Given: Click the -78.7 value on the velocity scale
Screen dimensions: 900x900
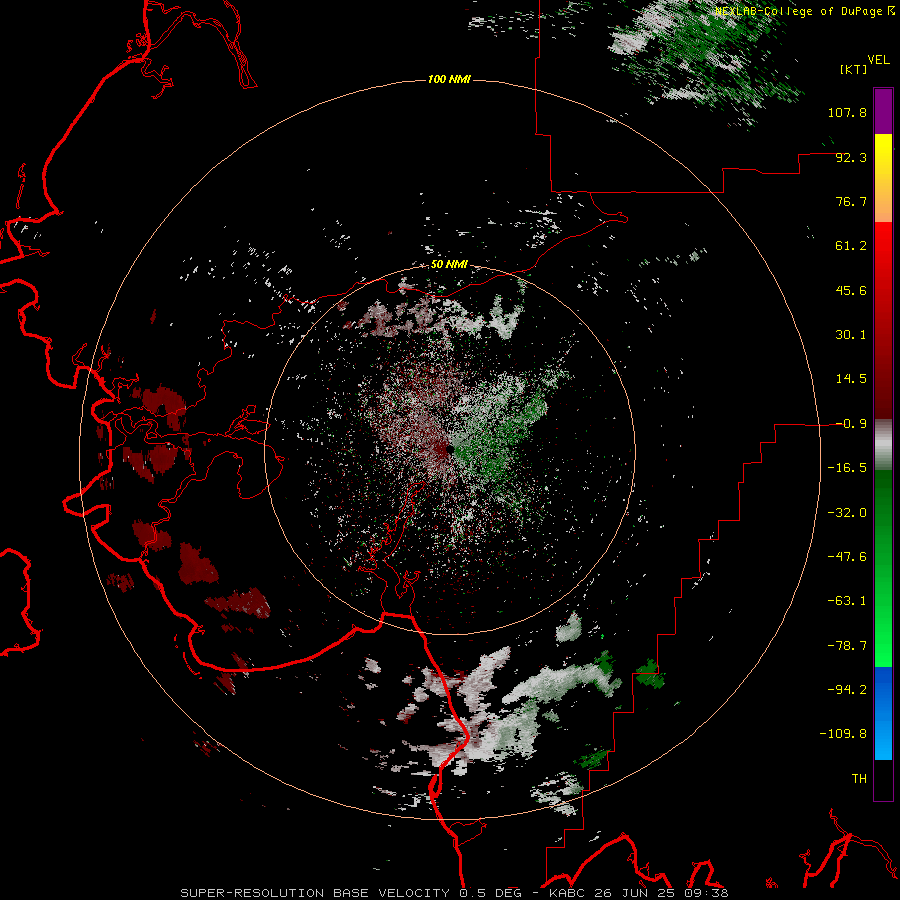Looking at the screenshot, I should pyautogui.click(x=847, y=646).
